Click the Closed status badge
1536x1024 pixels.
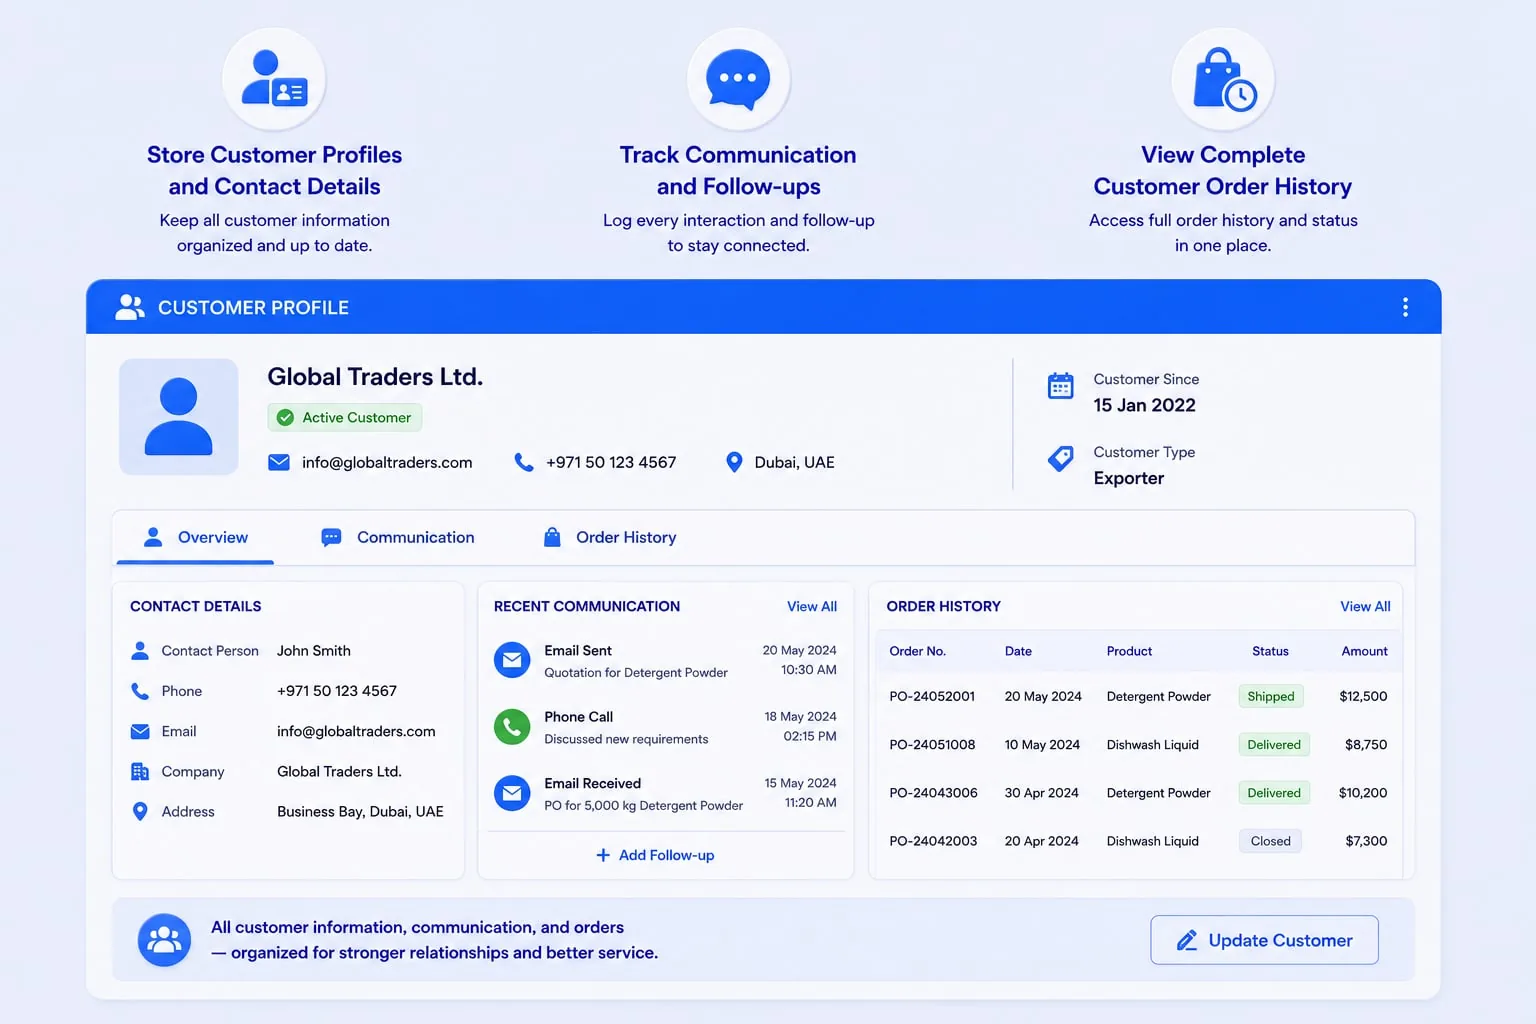click(1270, 841)
